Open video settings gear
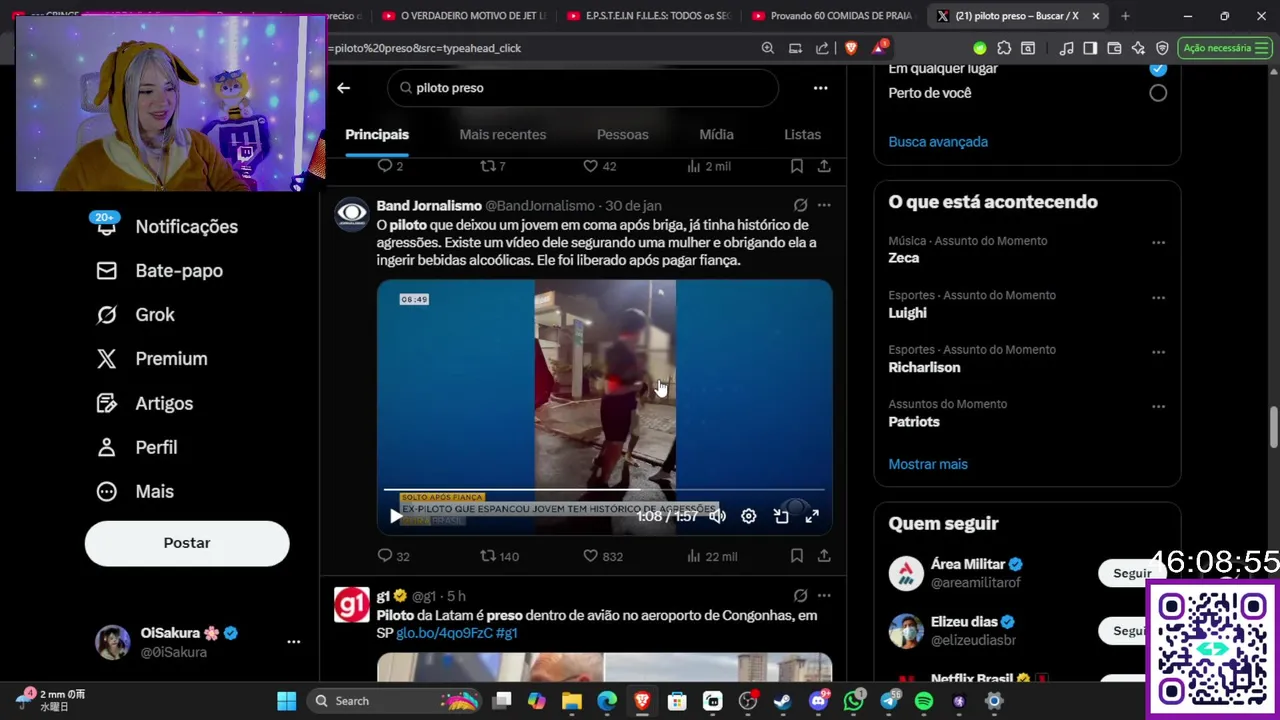Screen dimensions: 1280x720 click(x=748, y=516)
